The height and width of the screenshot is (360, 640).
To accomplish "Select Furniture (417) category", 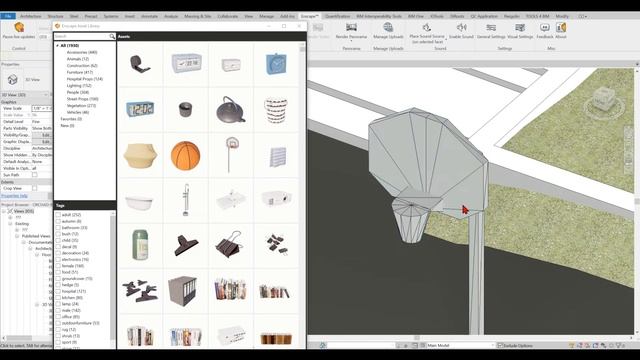I will [x=80, y=72].
